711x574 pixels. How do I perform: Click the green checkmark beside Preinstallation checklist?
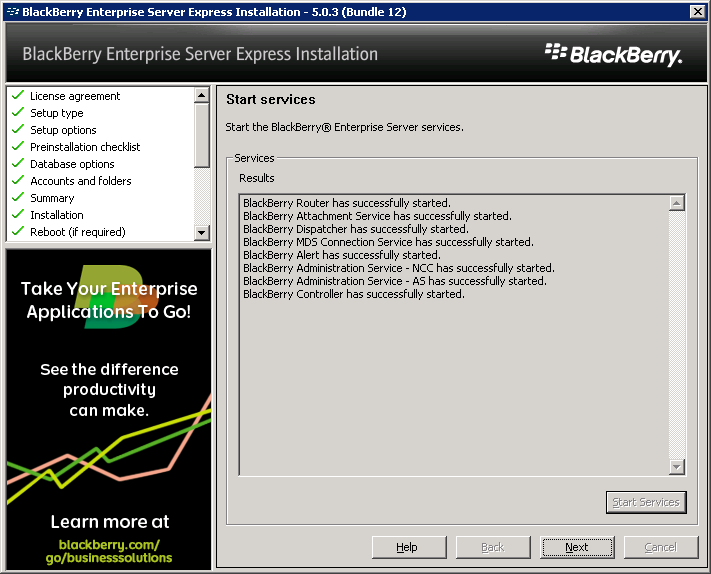(x=18, y=146)
